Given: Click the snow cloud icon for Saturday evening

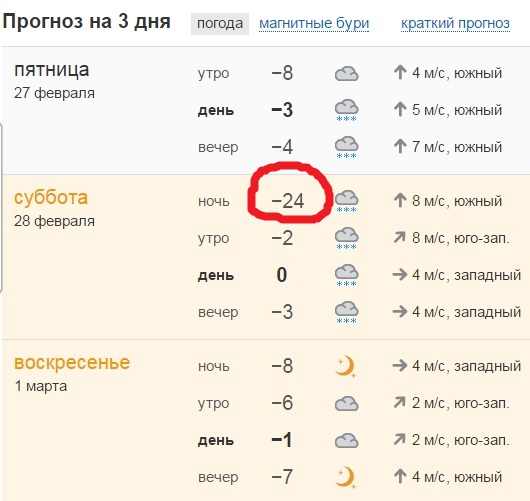Looking at the screenshot, I should coord(346,312).
